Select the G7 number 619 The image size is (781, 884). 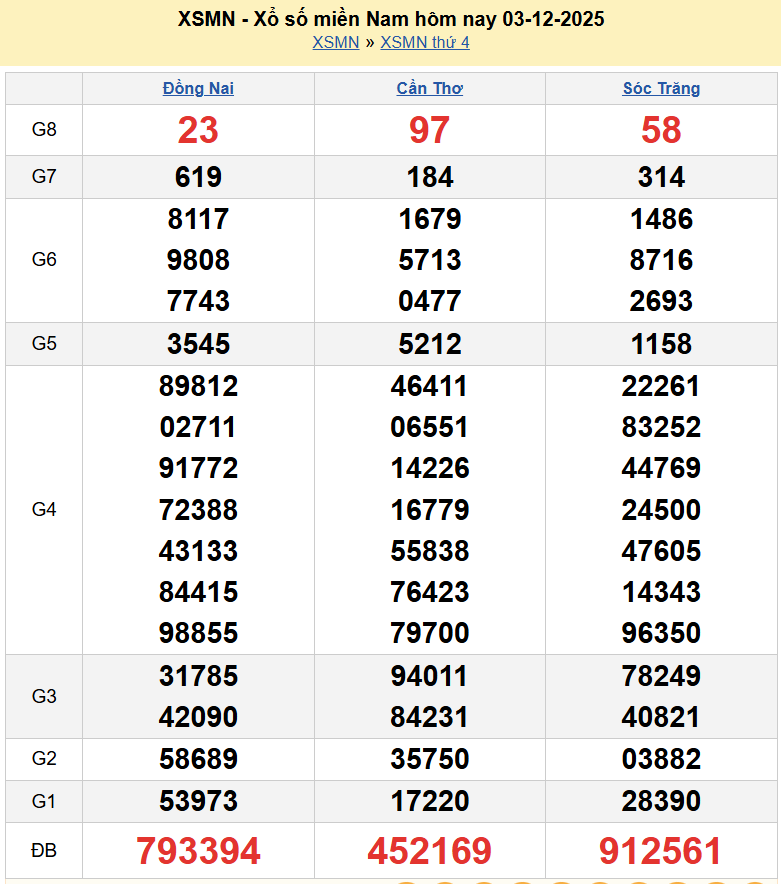(x=198, y=177)
